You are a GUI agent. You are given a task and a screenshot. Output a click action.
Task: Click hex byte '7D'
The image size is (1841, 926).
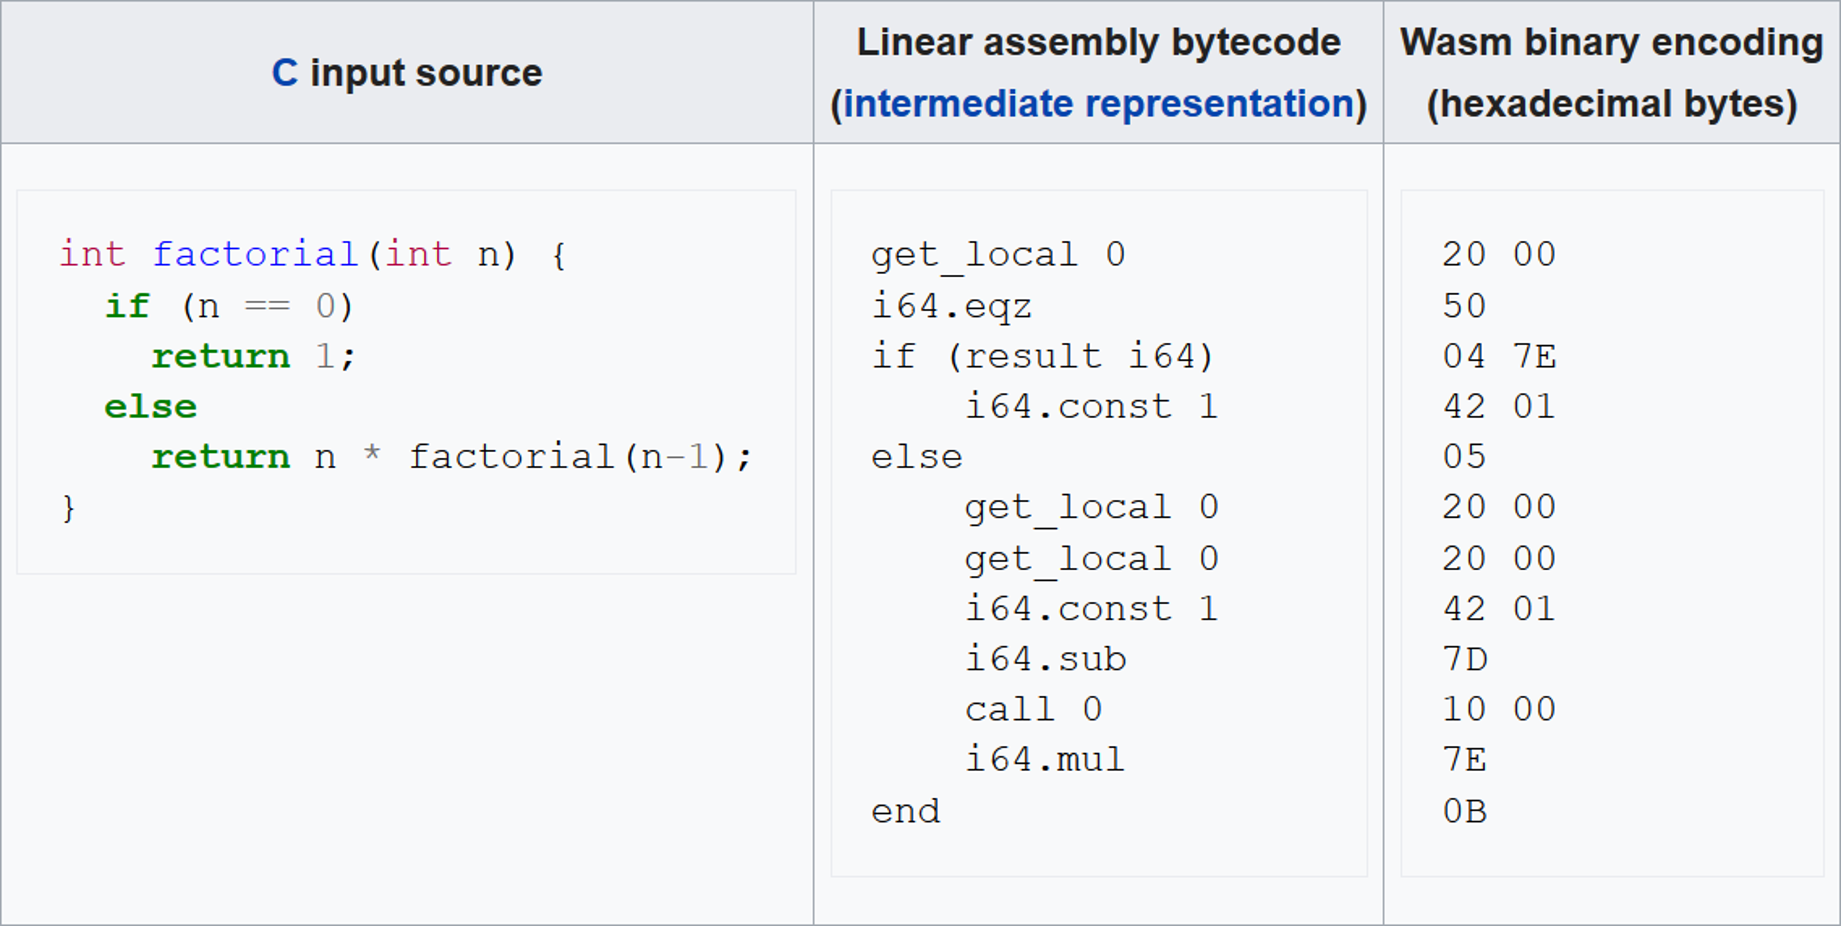click(1464, 659)
